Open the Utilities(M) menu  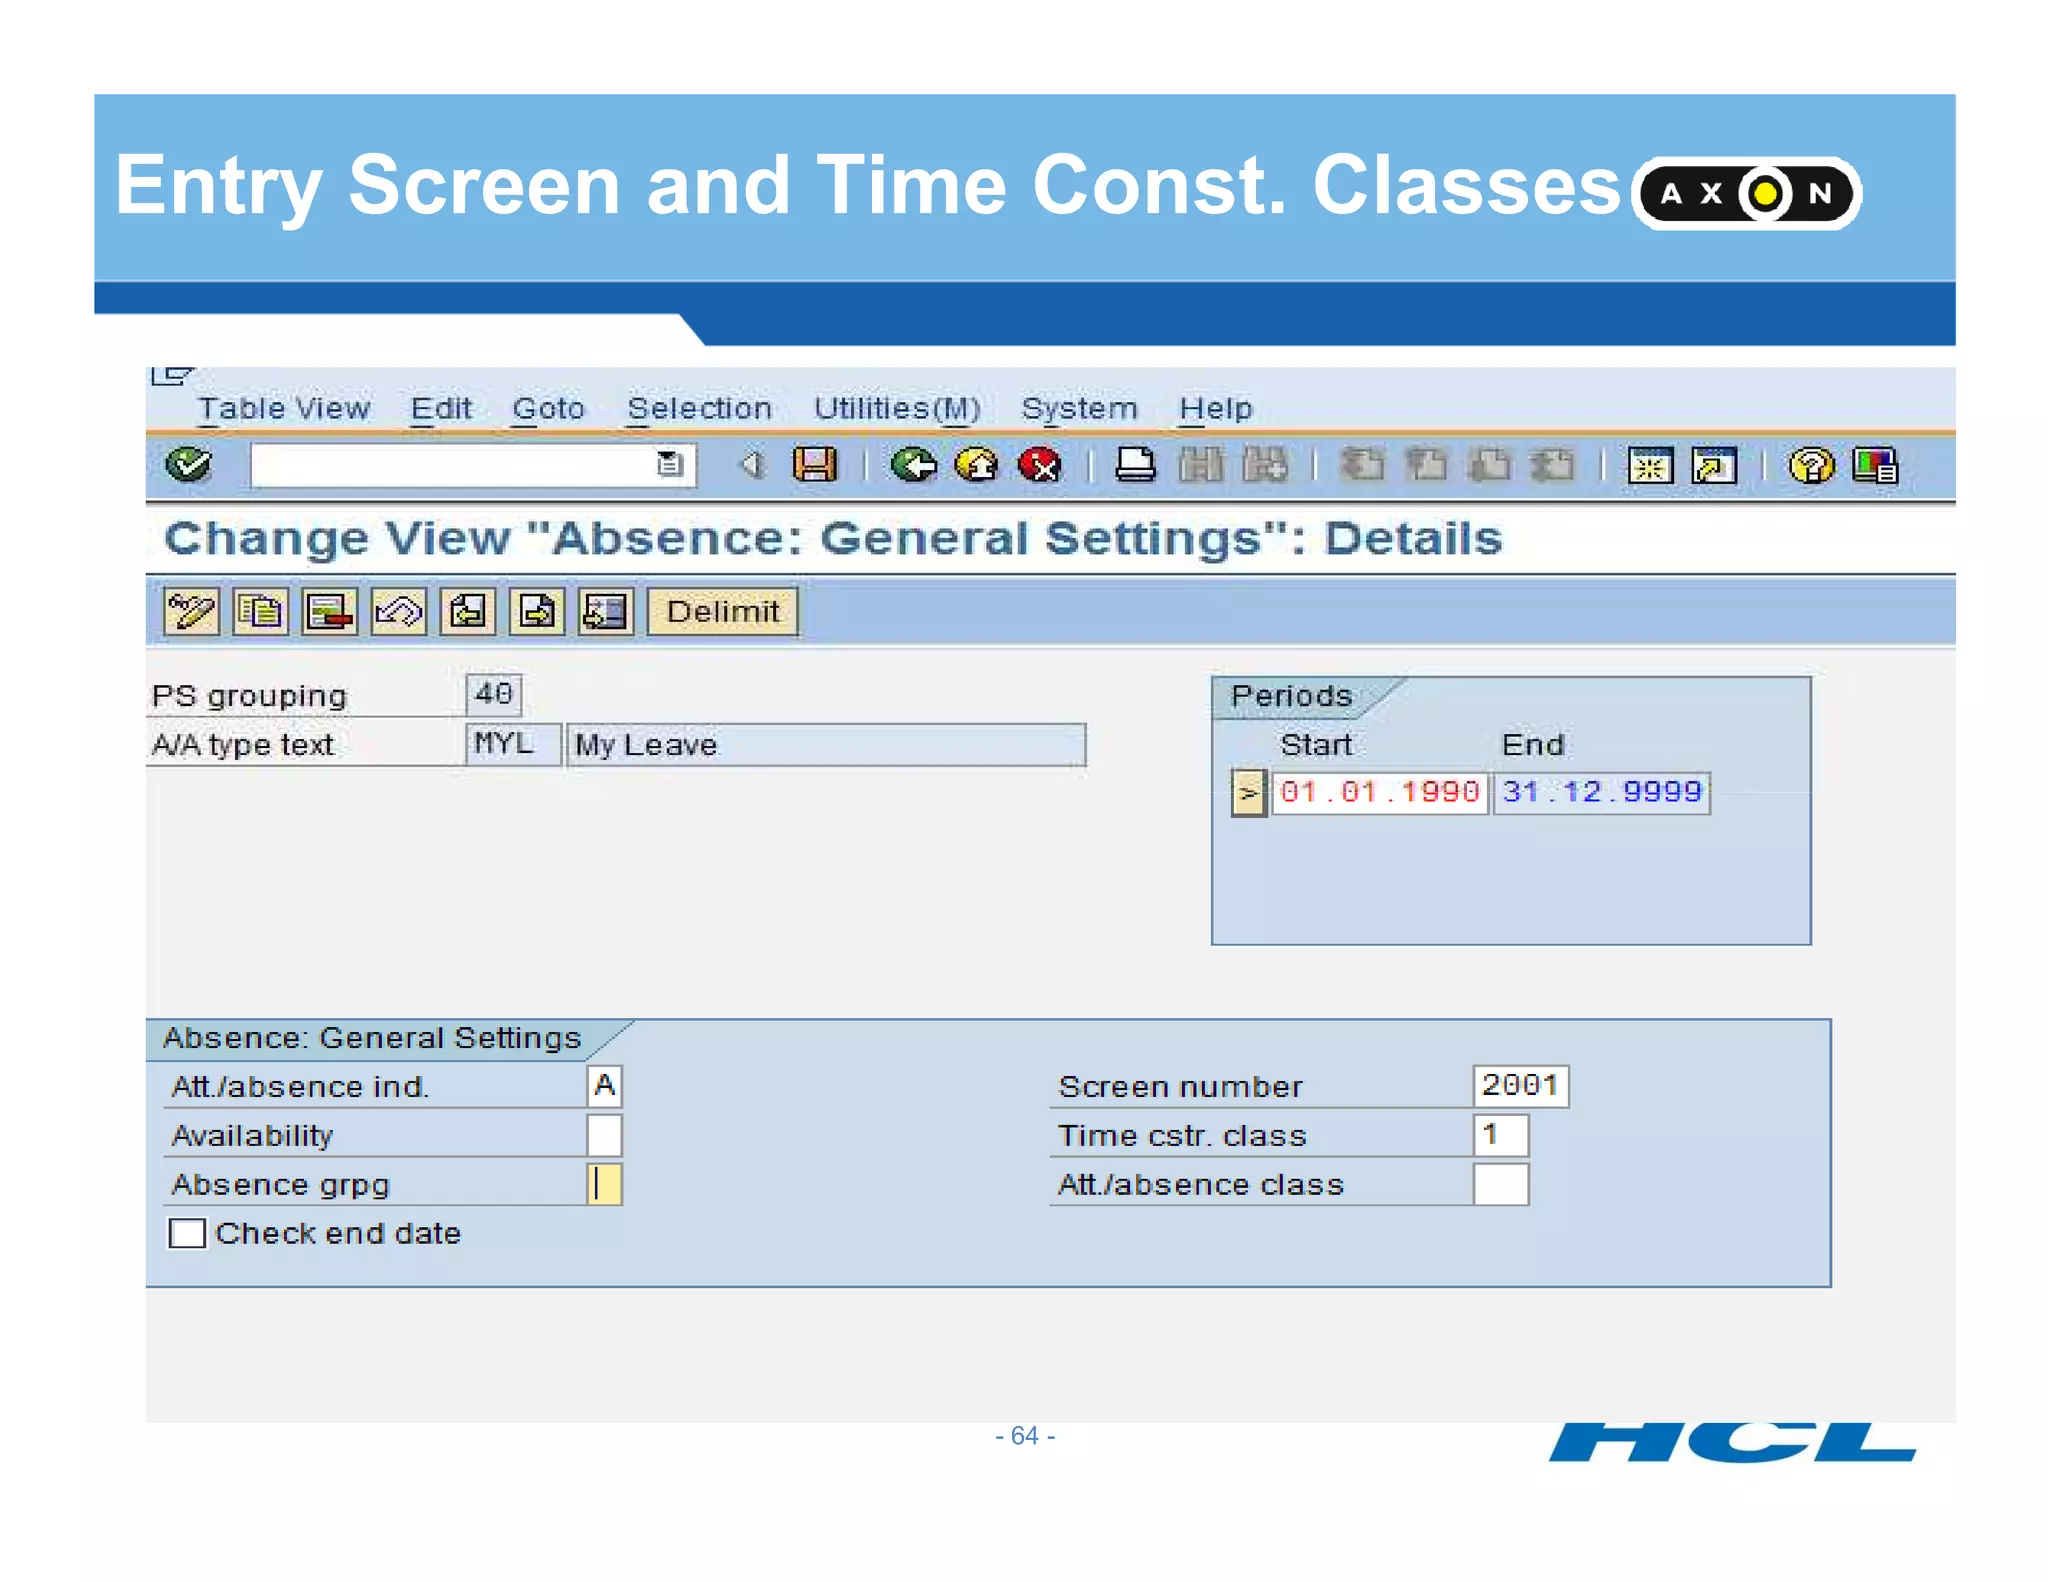[x=897, y=408]
